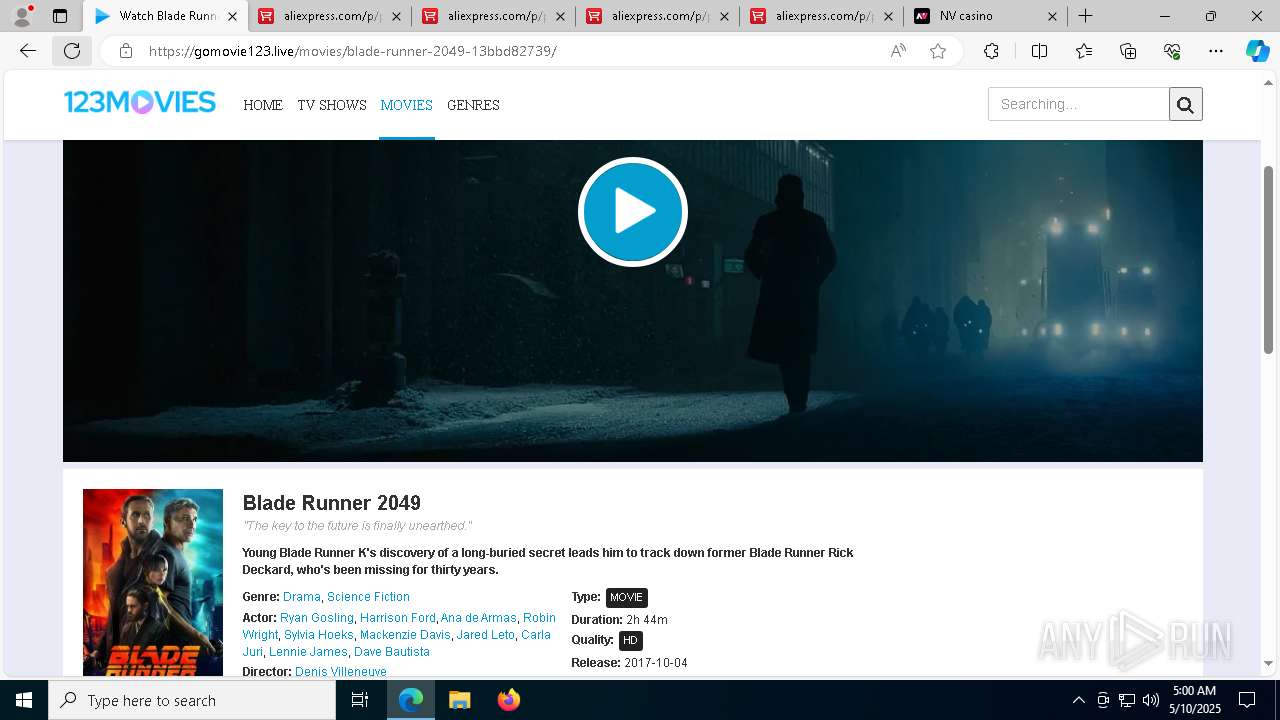
Task: Open the notification center icon
Action: (x=1247, y=700)
